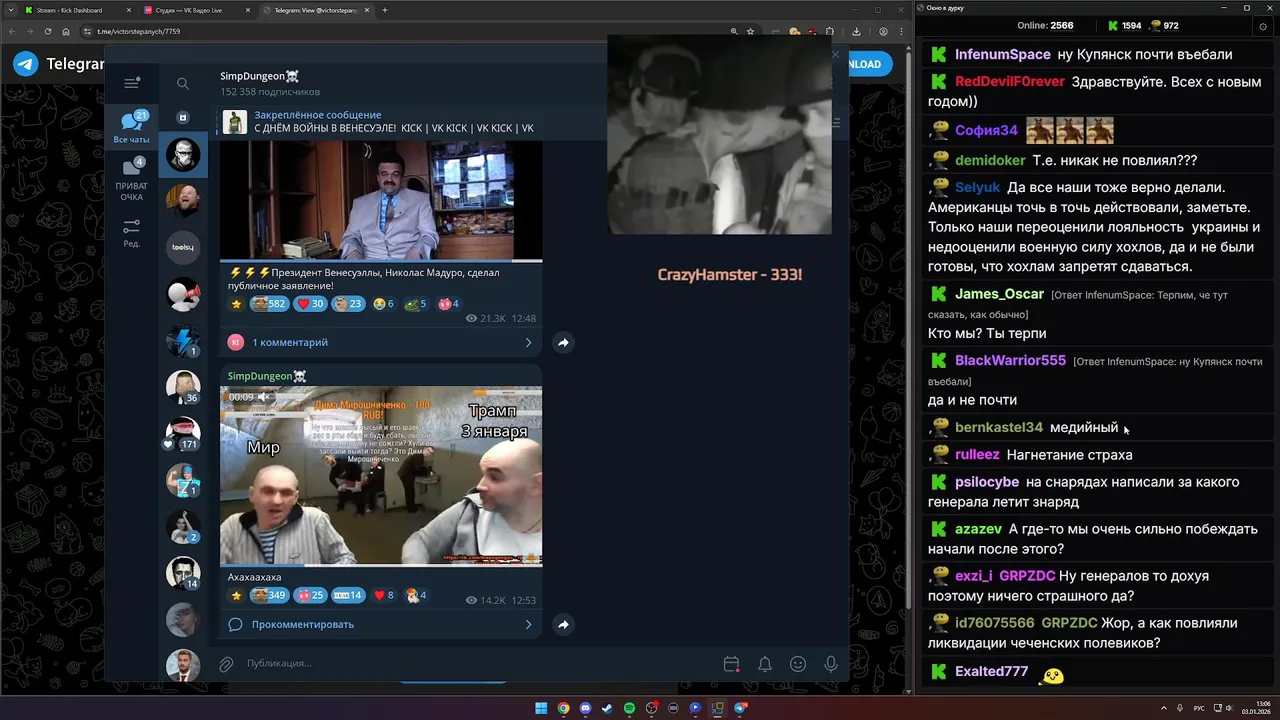The height and width of the screenshot is (720, 1280).
Task: Open a new browser tab
Action: pos(385,10)
